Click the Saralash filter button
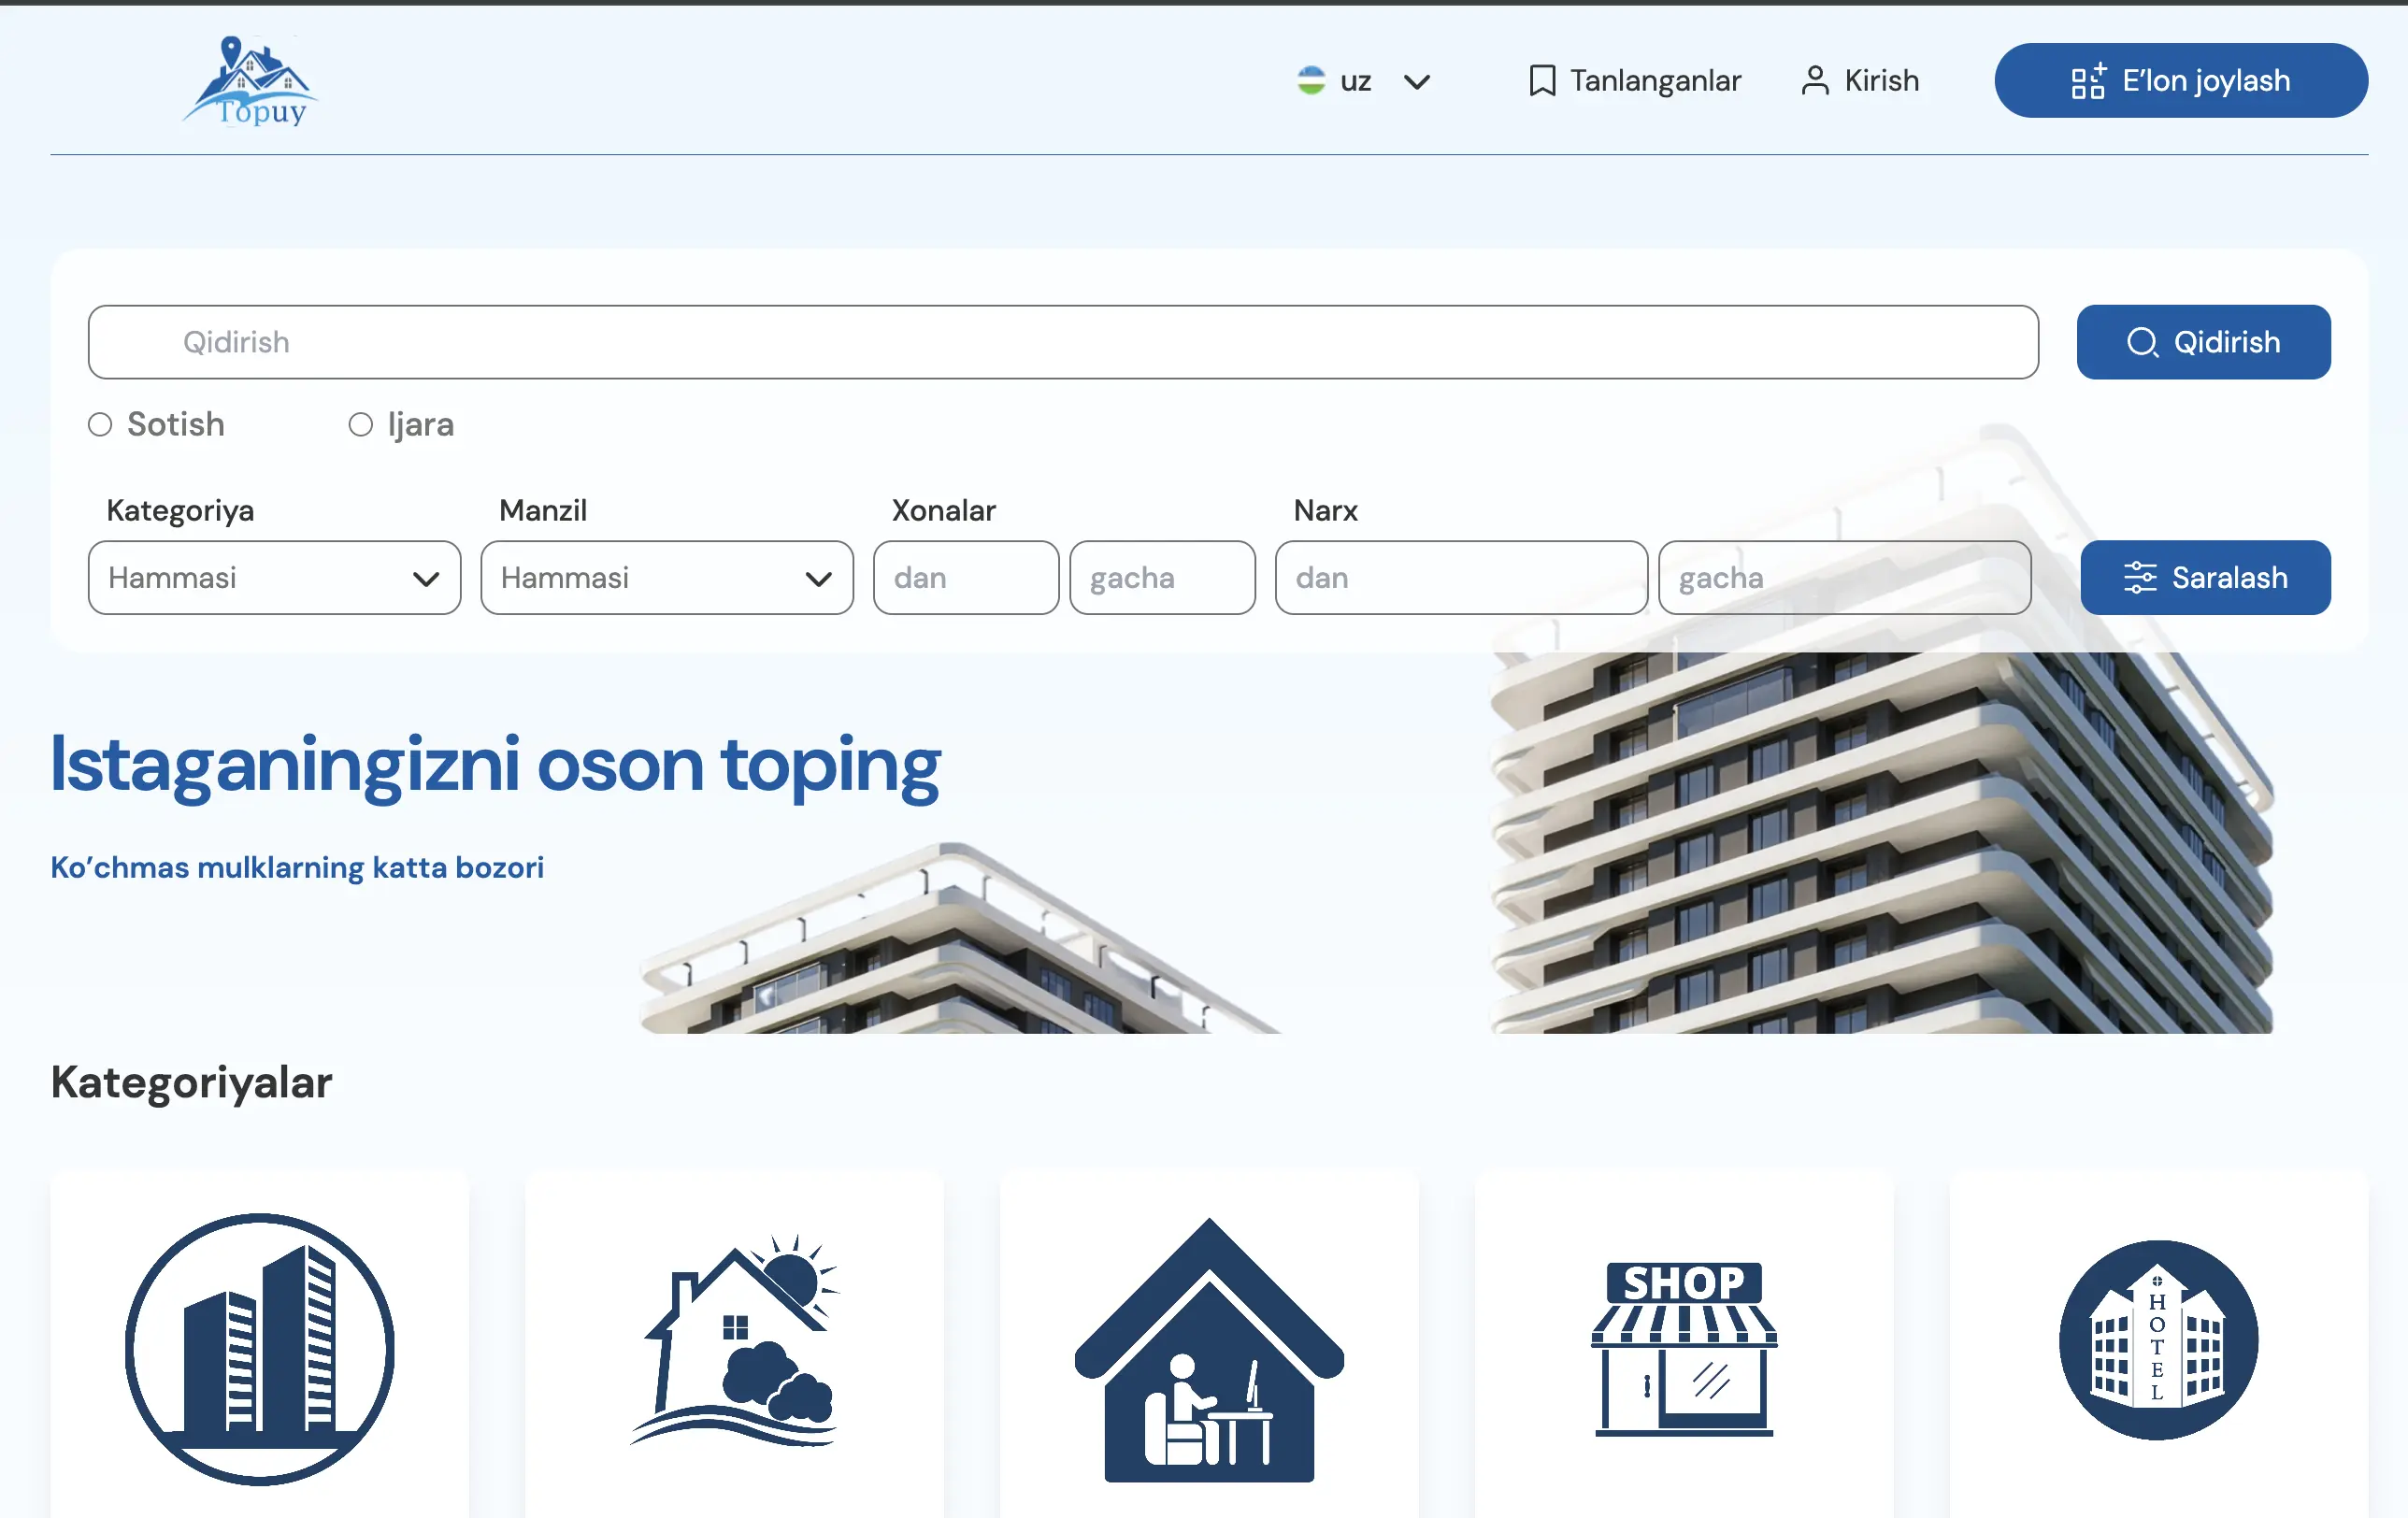 pos(2204,578)
